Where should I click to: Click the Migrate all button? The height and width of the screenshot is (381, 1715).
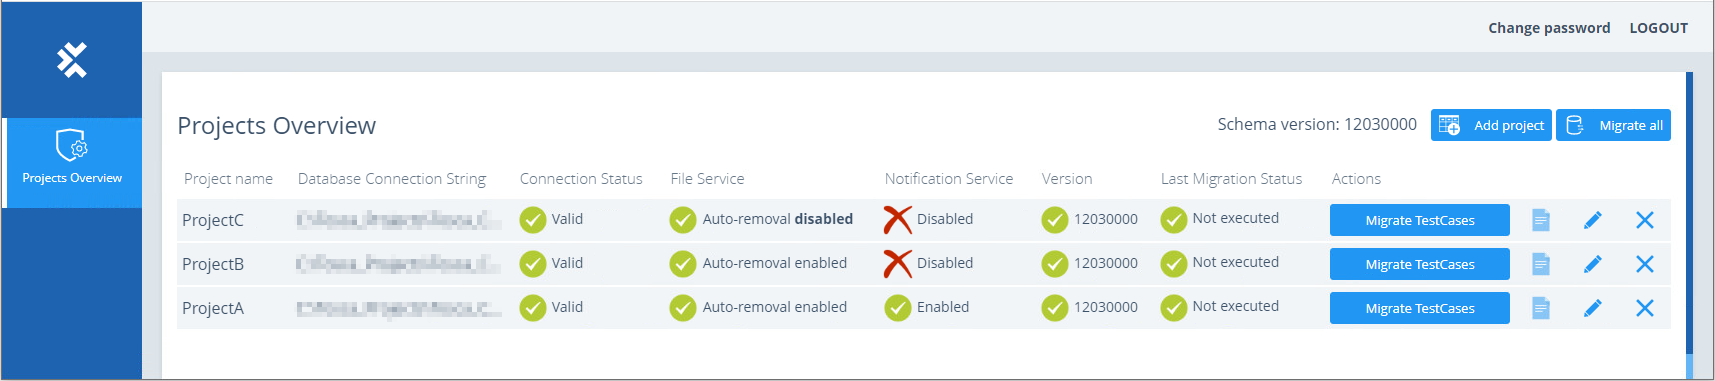(x=1613, y=125)
